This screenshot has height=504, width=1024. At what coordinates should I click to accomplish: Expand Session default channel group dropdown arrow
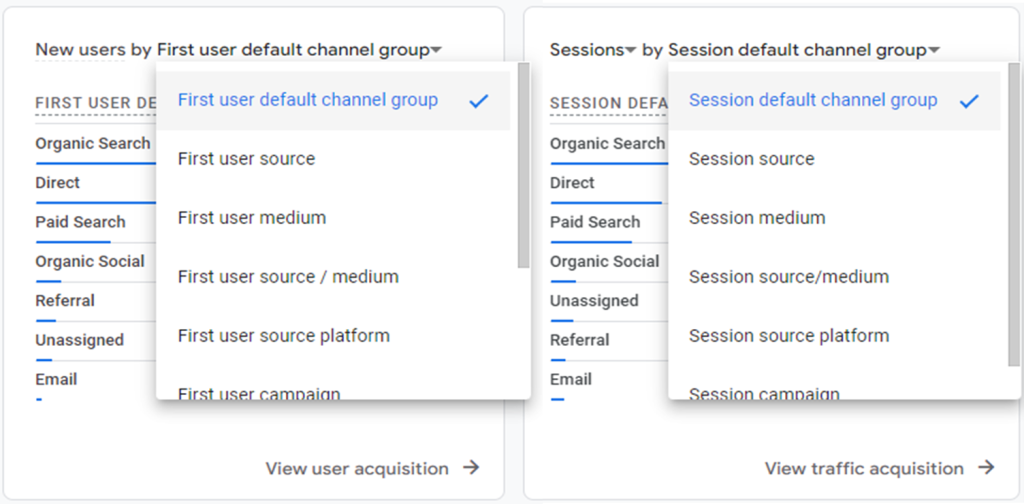934,50
